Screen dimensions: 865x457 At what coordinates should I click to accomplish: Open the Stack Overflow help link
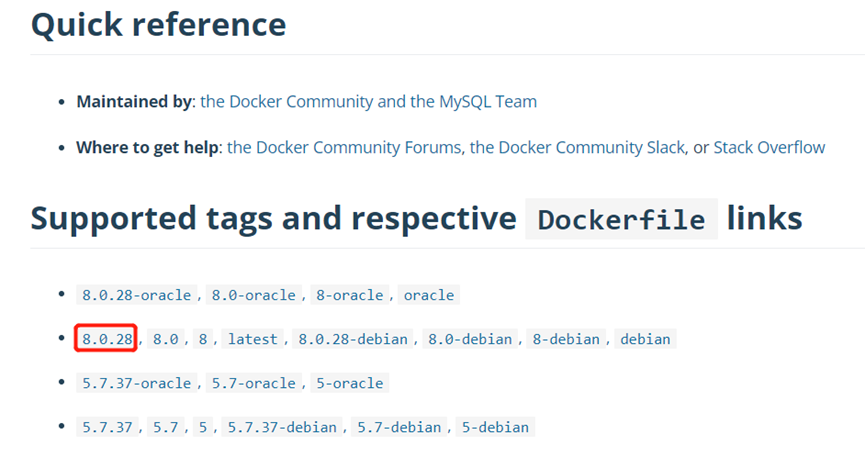pos(769,147)
